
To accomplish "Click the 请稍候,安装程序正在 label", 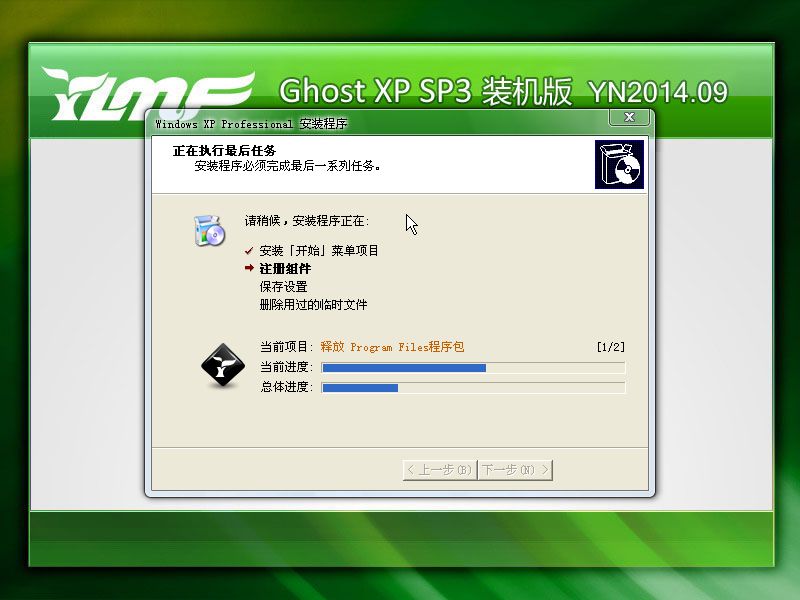I will click(x=307, y=221).
